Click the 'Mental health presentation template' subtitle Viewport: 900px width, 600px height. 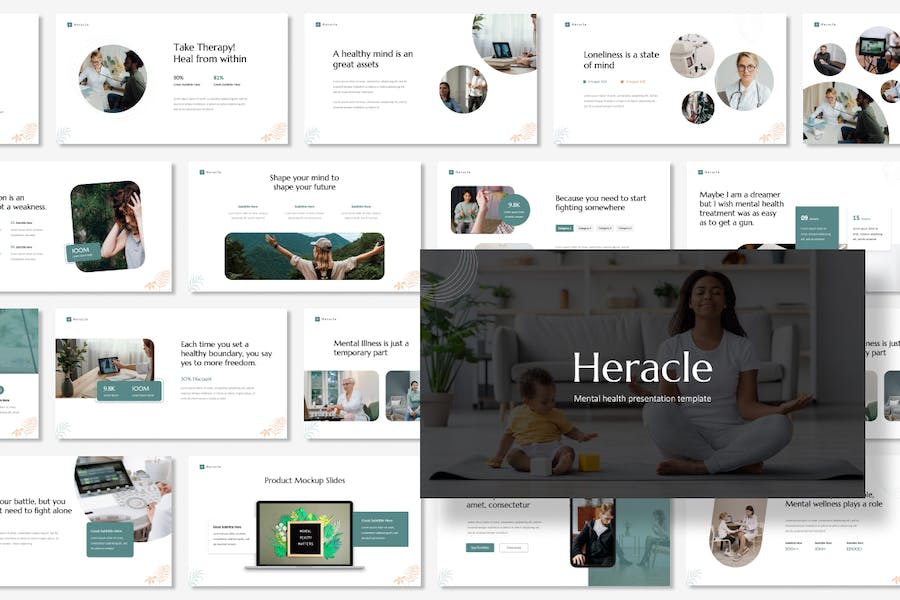[642, 398]
